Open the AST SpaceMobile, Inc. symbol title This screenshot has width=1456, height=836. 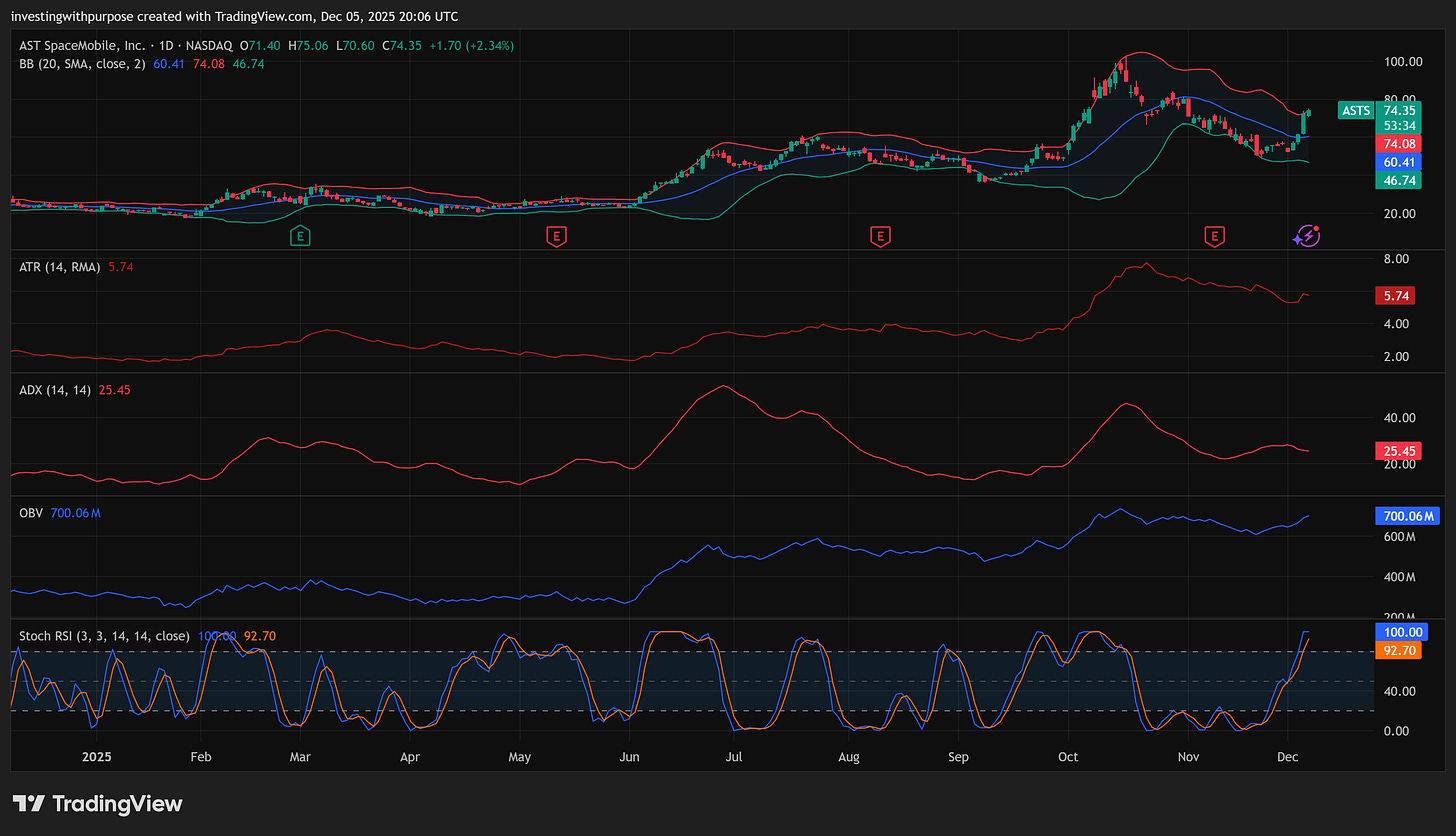point(80,45)
